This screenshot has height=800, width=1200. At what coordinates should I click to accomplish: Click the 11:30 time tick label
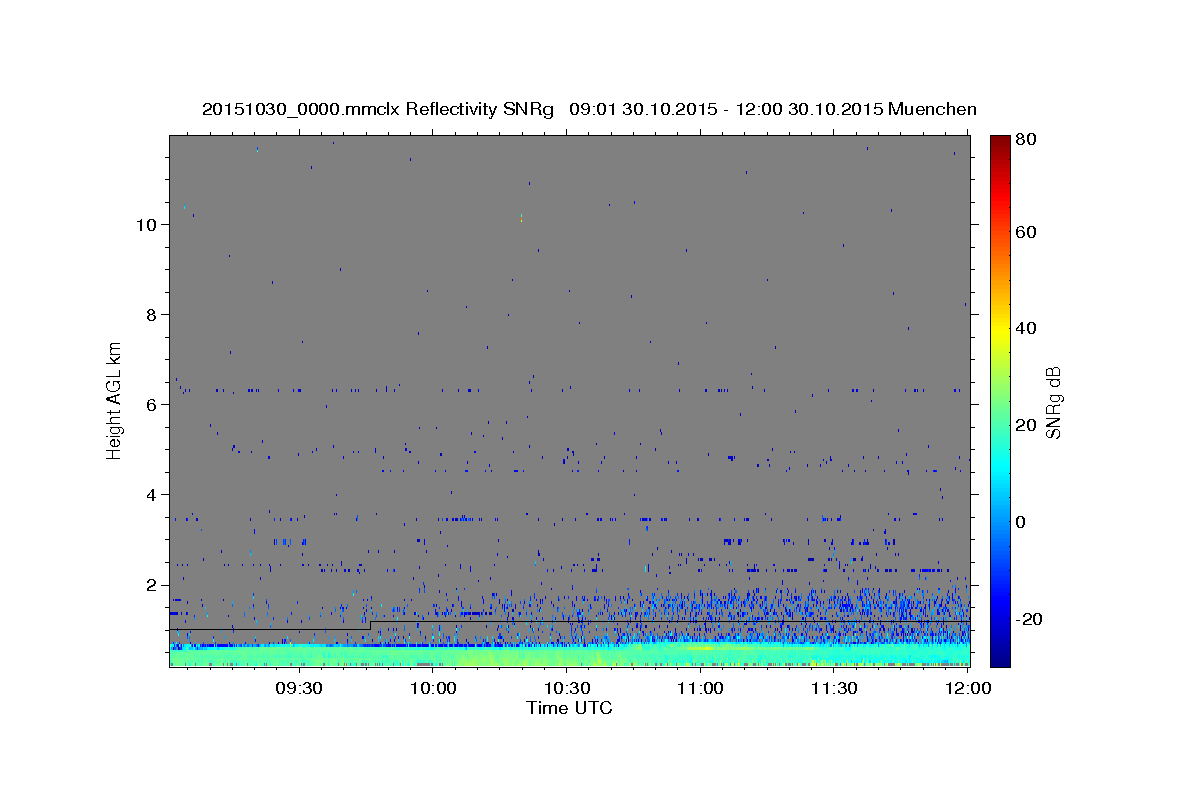pyautogui.click(x=834, y=688)
